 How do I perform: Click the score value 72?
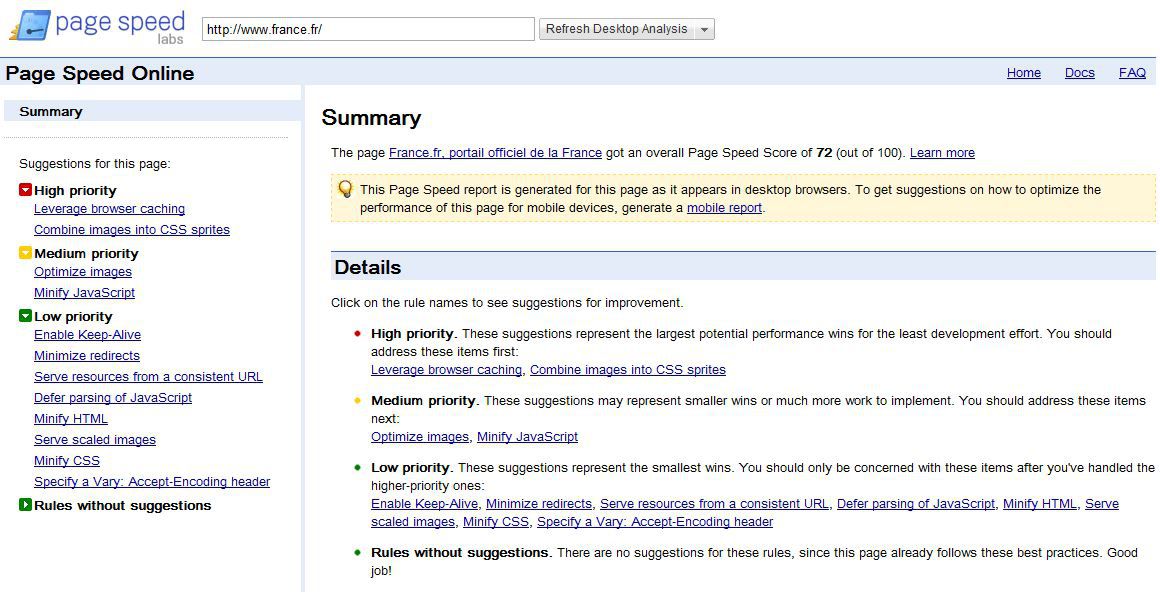pos(824,152)
